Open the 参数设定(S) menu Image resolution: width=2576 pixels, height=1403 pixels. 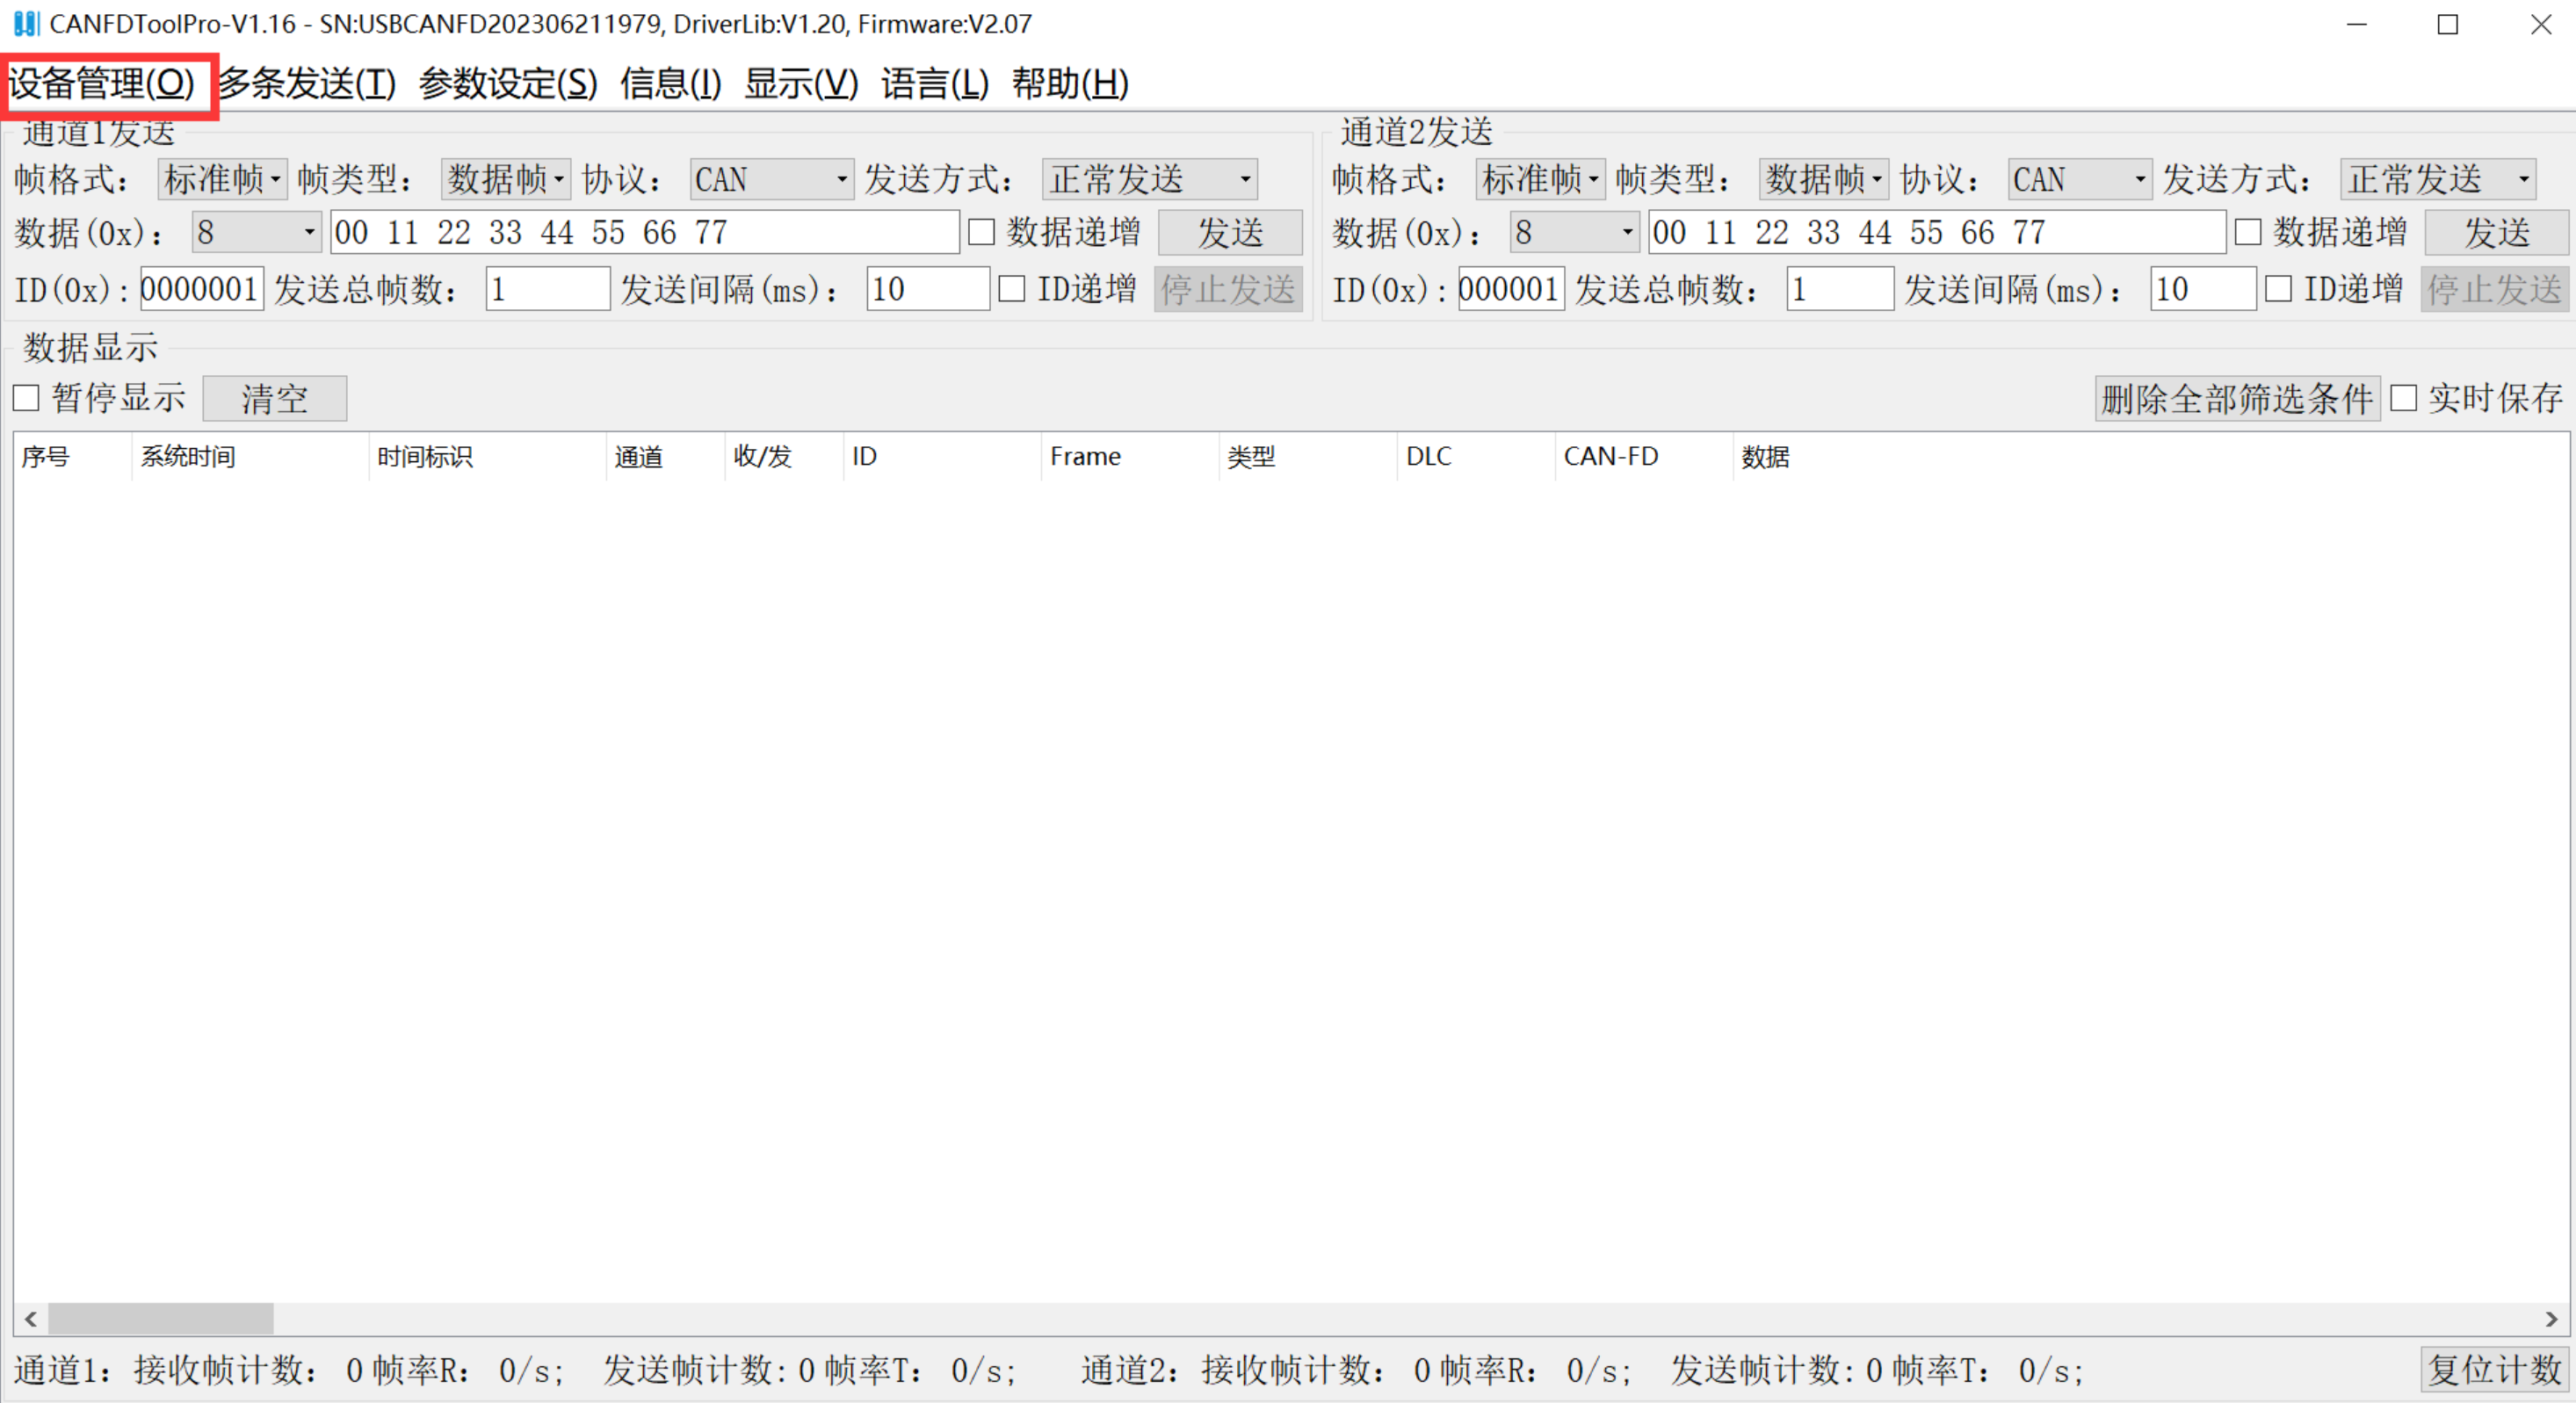[507, 83]
